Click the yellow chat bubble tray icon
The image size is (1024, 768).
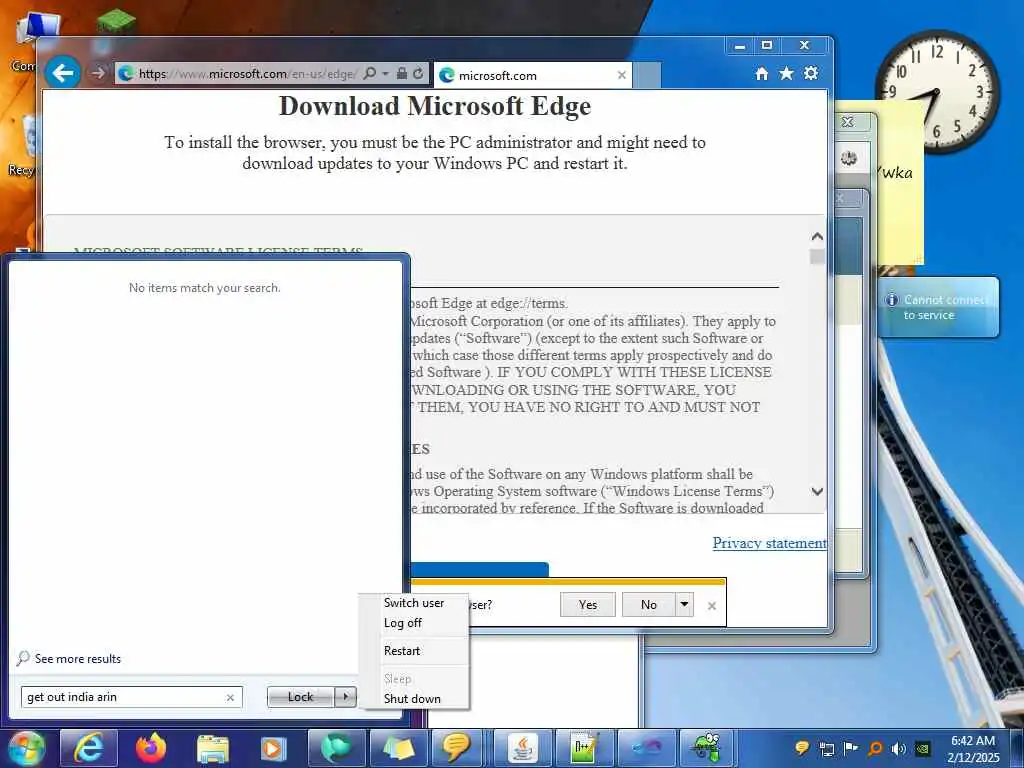pyautogui.click(x=803, y=749)
